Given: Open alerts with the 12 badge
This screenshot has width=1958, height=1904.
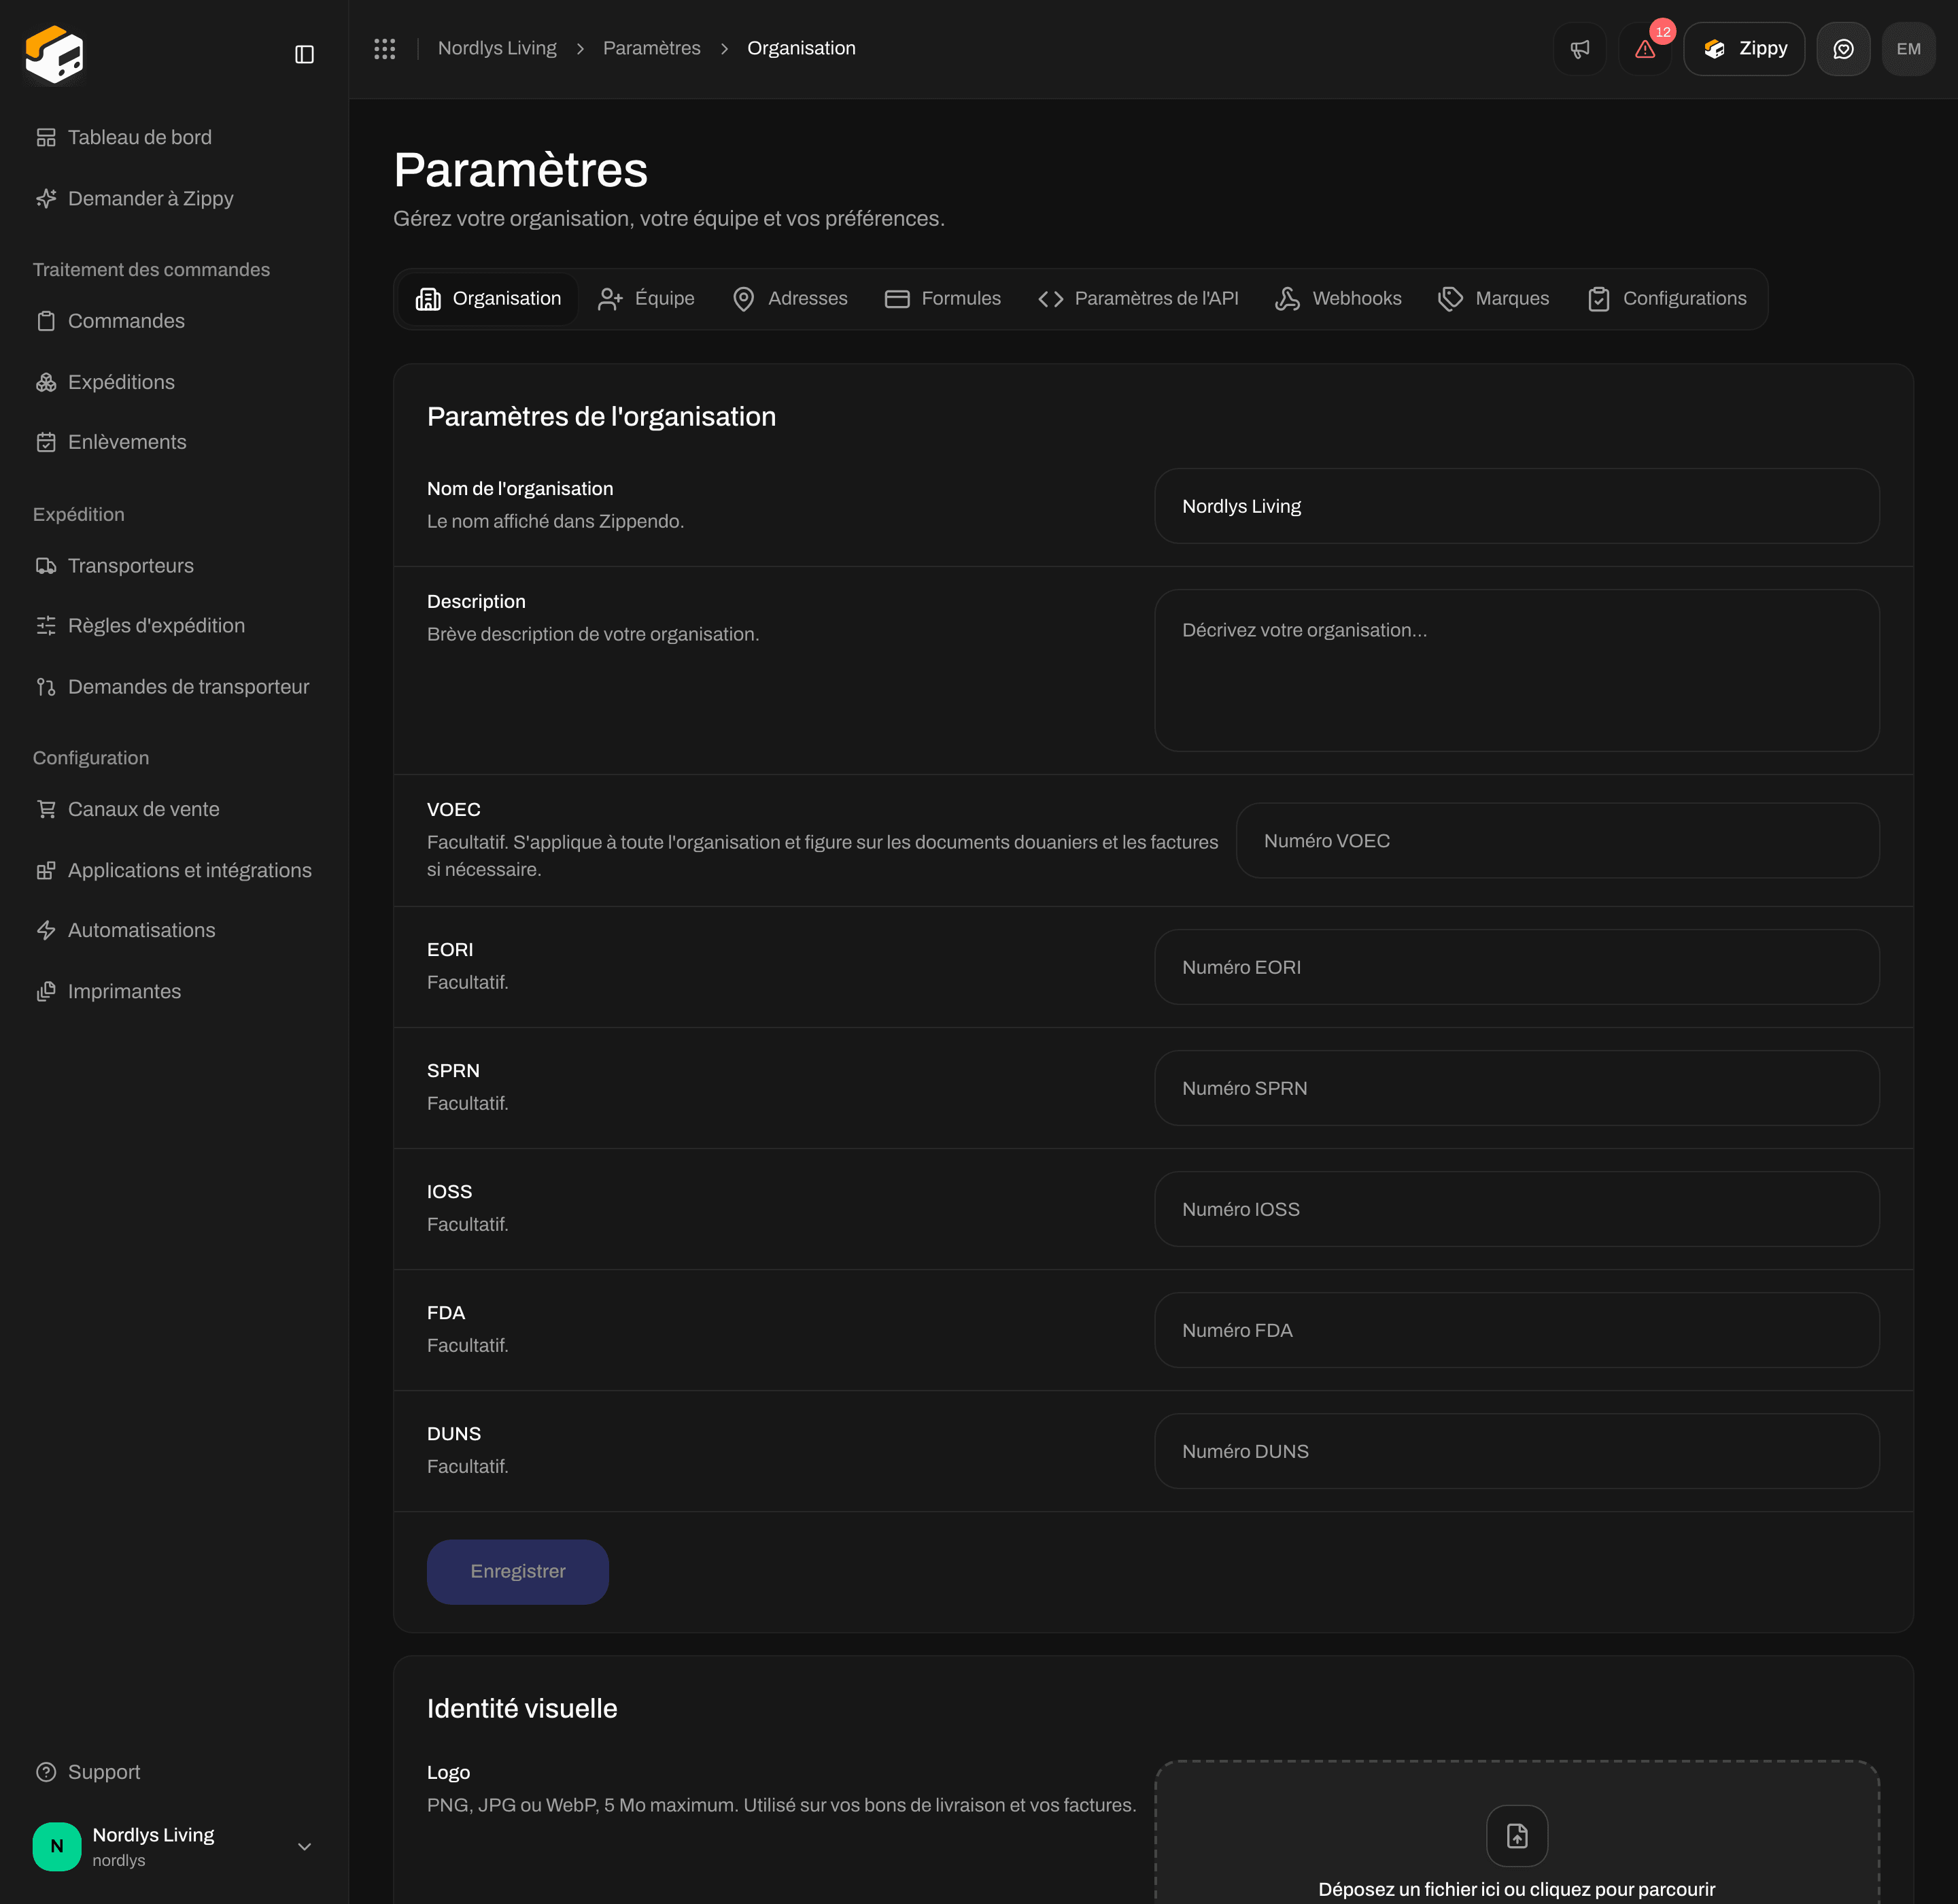Looking at the screenshot, I should tap(1645, 49).
